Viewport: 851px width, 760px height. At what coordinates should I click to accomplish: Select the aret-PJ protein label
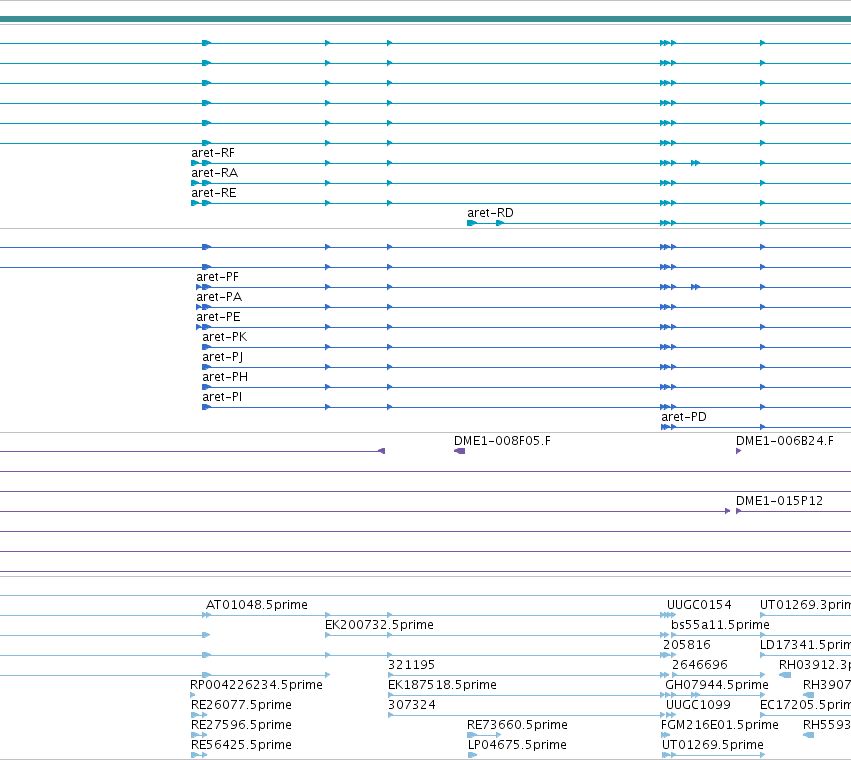point(223,358)
